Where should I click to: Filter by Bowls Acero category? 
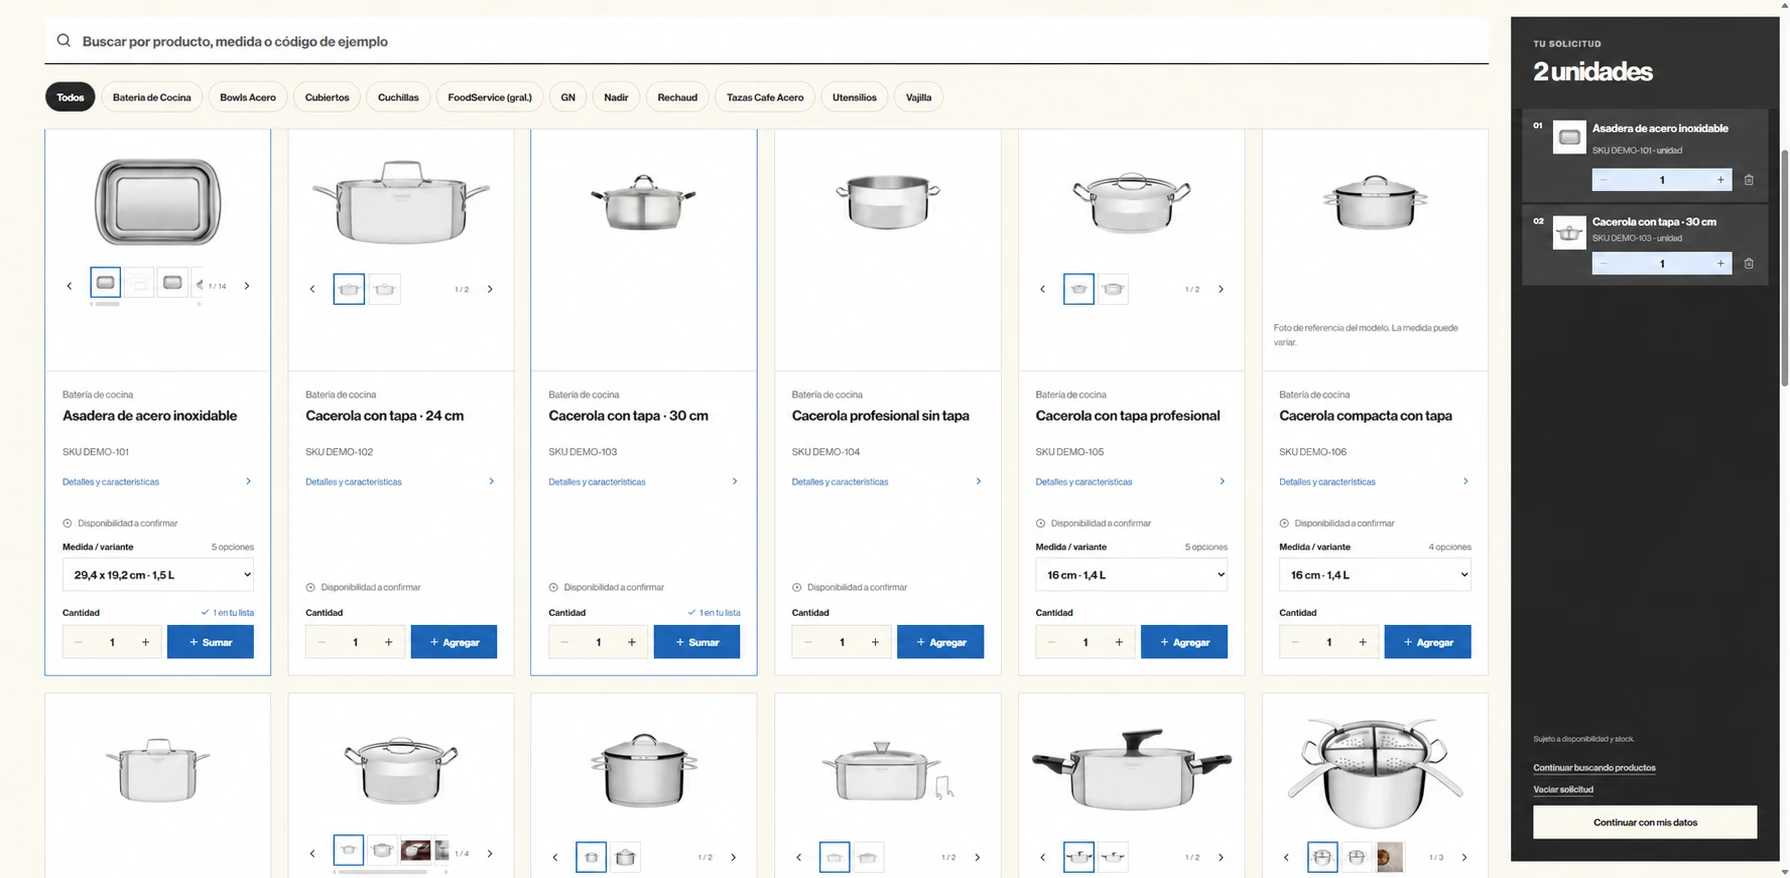point(248,97)
